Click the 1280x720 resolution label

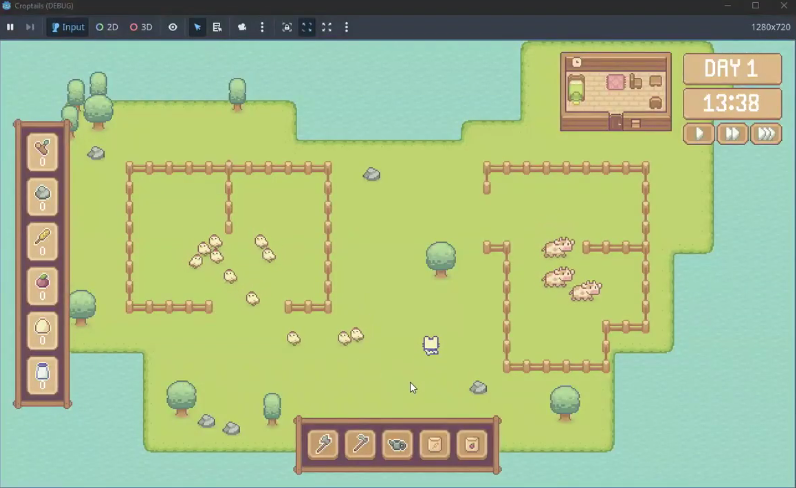770,27
